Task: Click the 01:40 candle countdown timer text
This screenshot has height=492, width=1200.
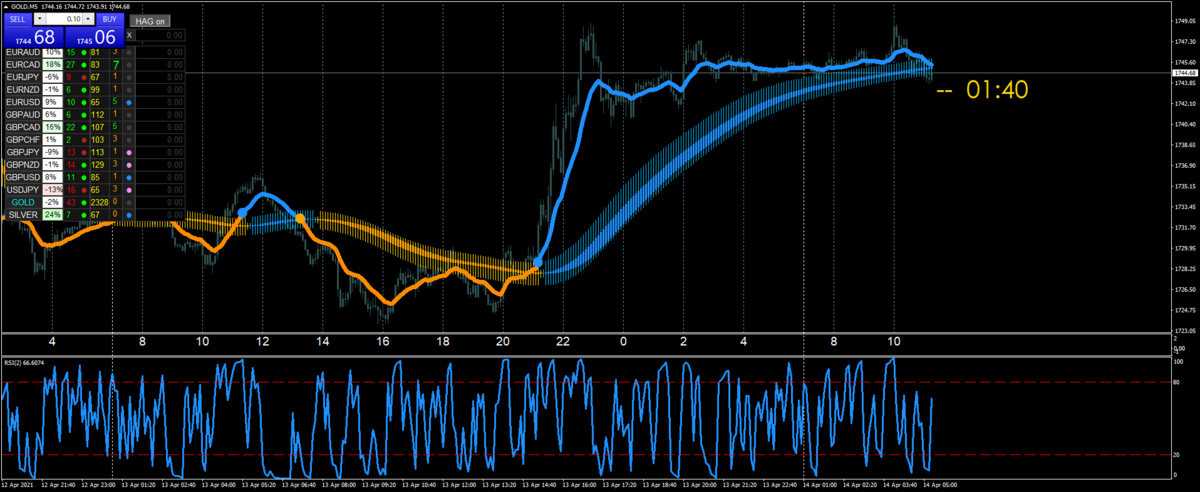Action: (x=997, y=90)
